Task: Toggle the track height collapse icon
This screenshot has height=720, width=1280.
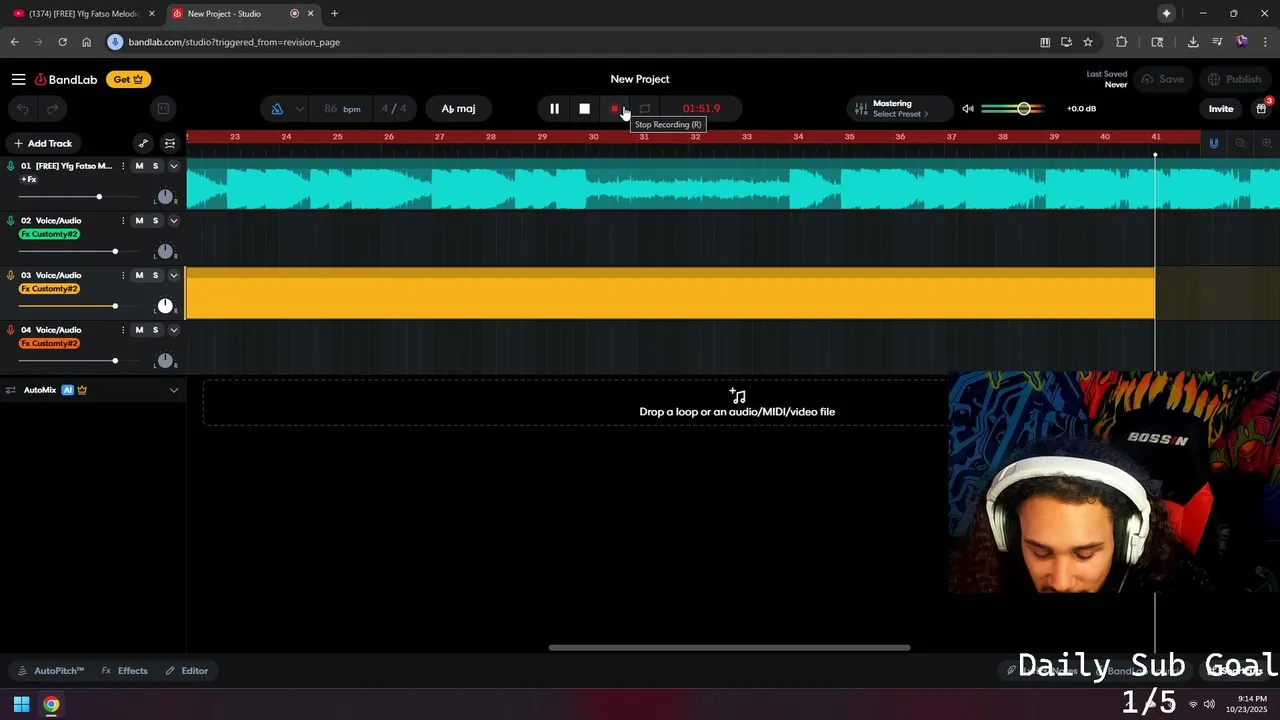Action: pyautogui.click(x=170, y=143)
